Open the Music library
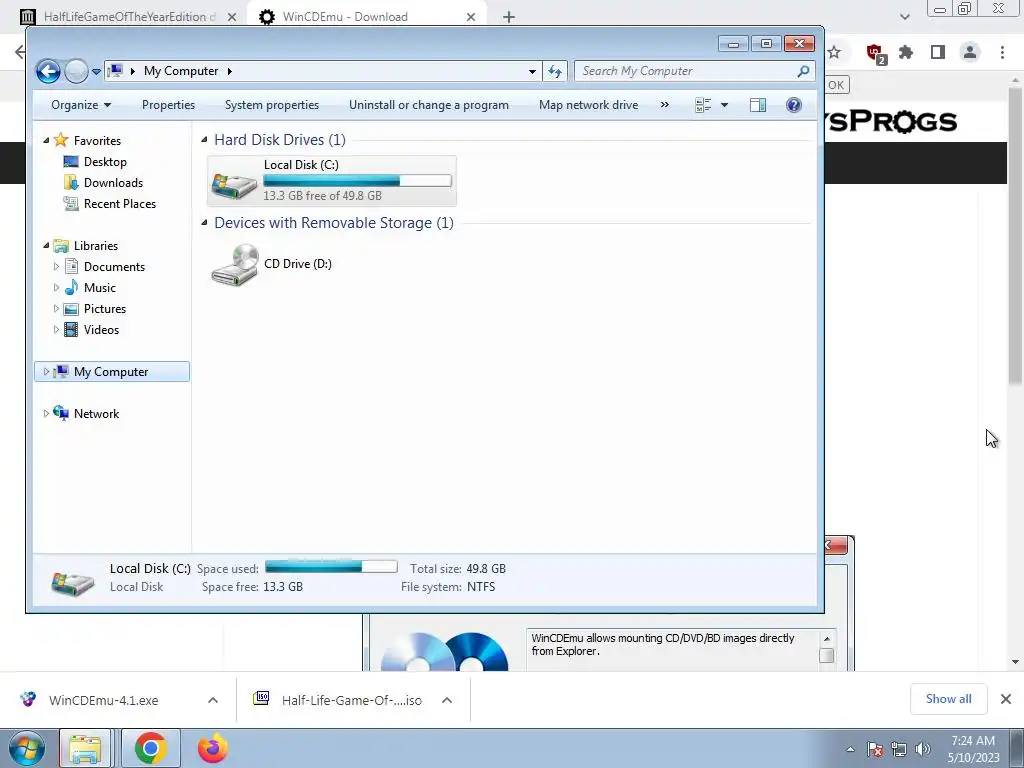 point(99,288)
